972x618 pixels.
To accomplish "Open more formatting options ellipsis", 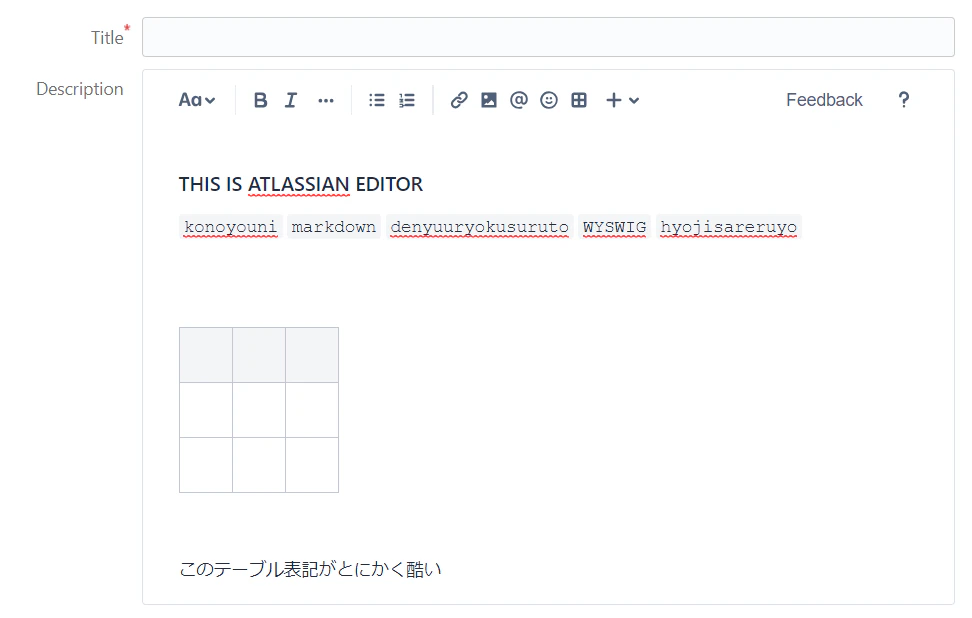I will pos(325,100).
